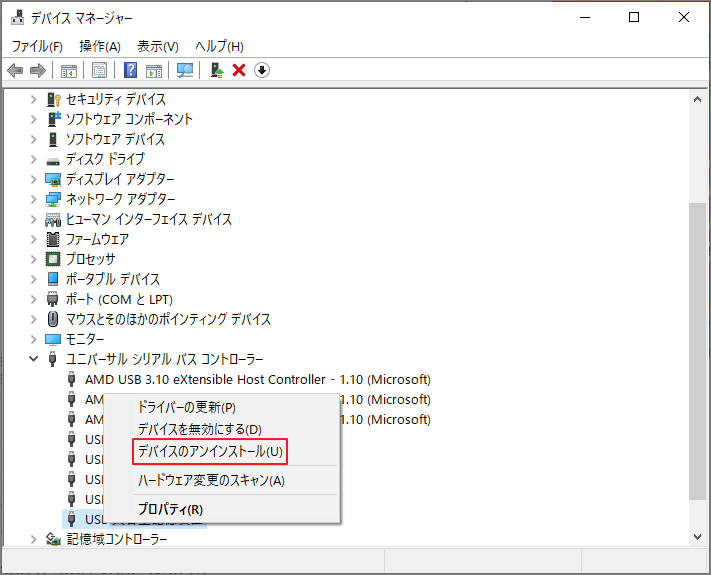The image size is (711, 575).
Task: Click the vertical scrollbar down arrow
Action: tap(697, 537)
